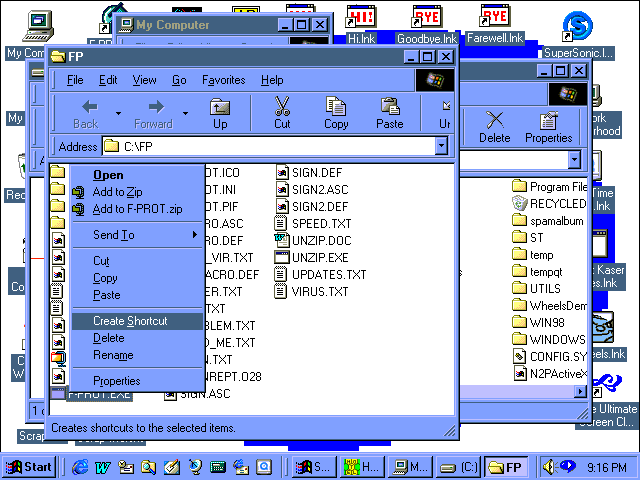
Task: Choose Rename from the context menu
Action: click(137, 355)
